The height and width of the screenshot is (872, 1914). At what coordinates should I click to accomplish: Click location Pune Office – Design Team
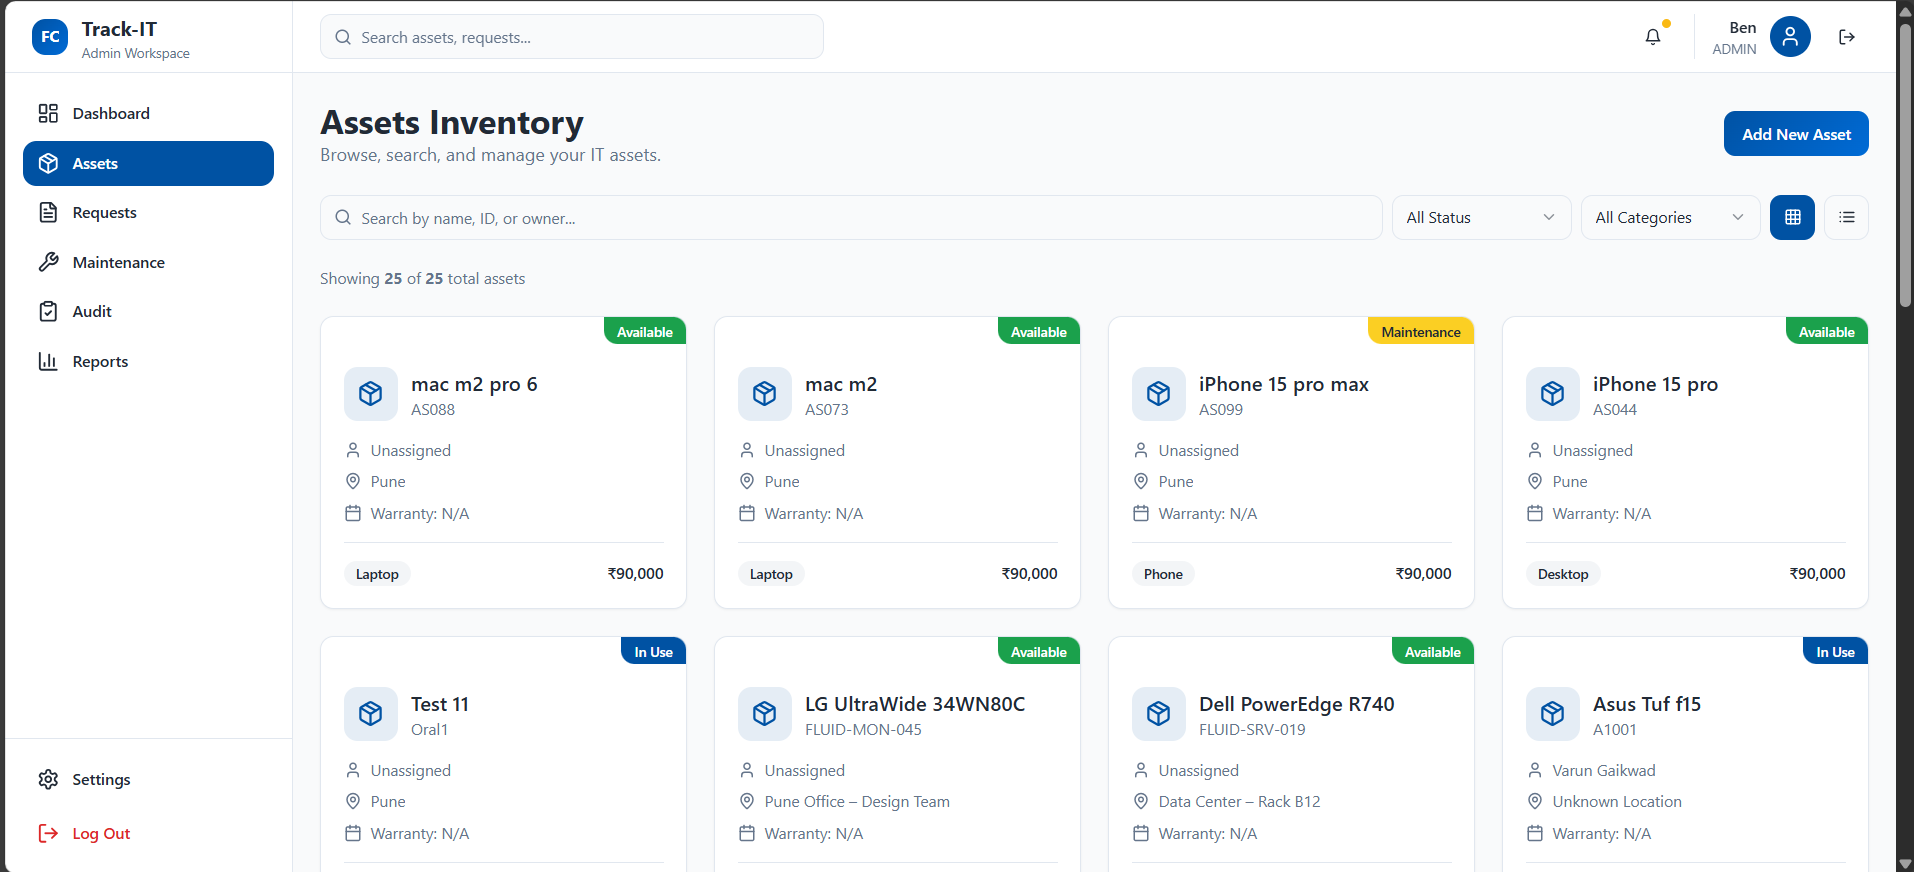(857, 801)
